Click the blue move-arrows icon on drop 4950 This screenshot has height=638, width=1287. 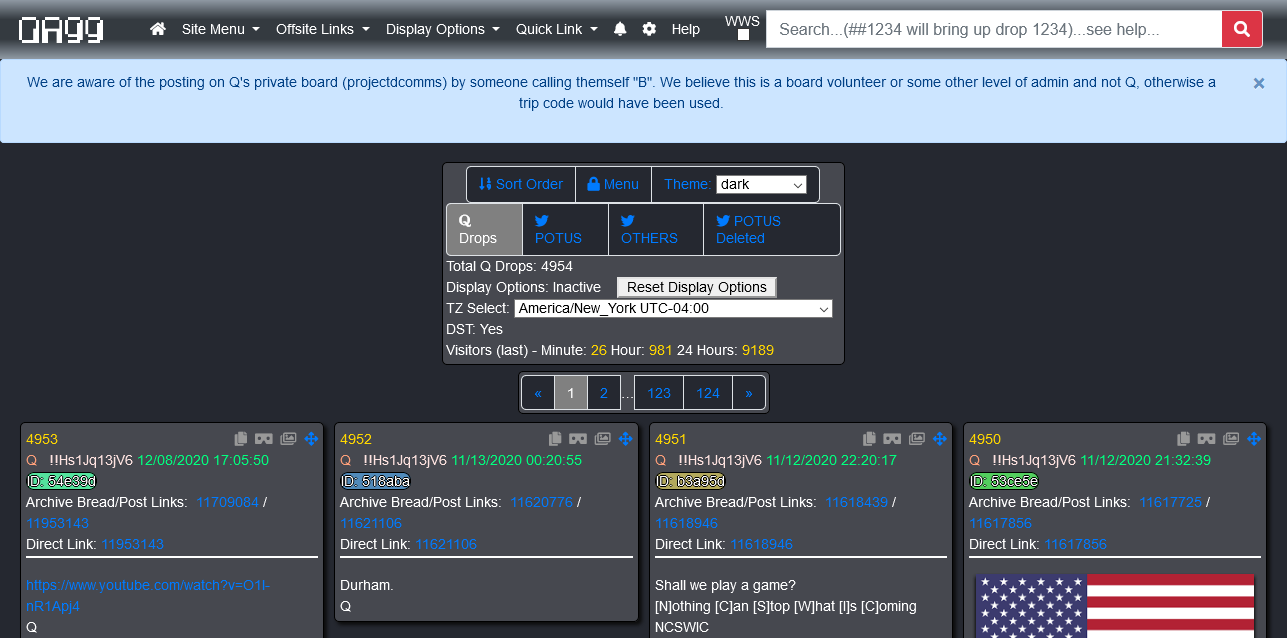[1253, 439]
